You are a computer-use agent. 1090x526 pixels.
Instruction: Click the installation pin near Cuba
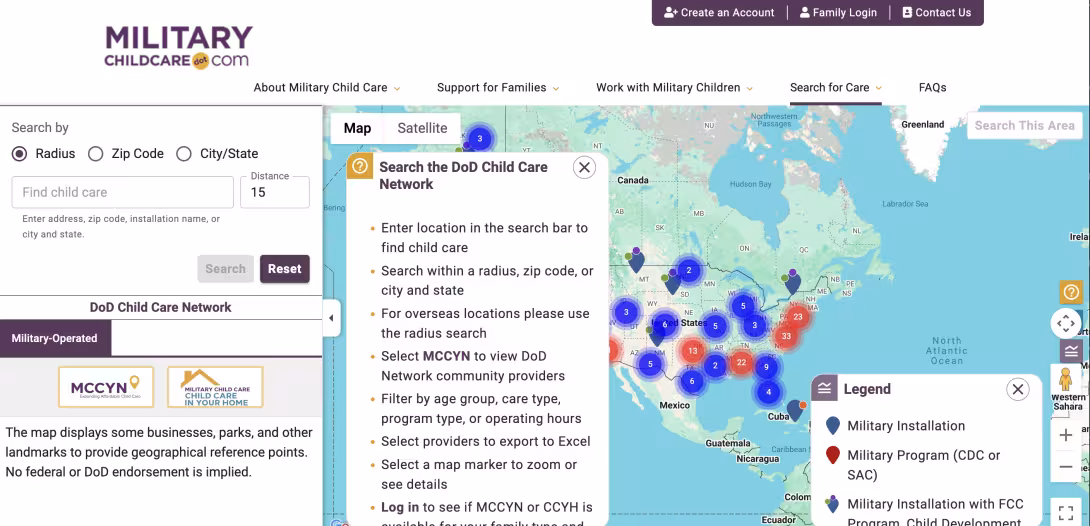click(x=795, y=410)
